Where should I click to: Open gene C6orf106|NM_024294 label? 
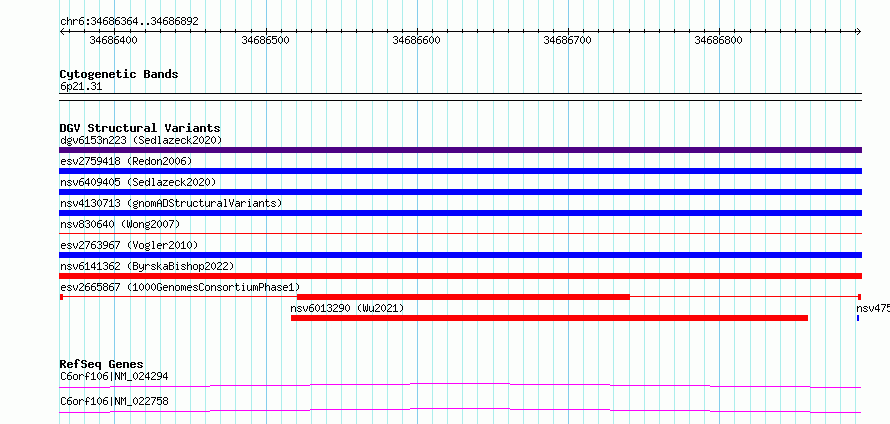(114, 376)
